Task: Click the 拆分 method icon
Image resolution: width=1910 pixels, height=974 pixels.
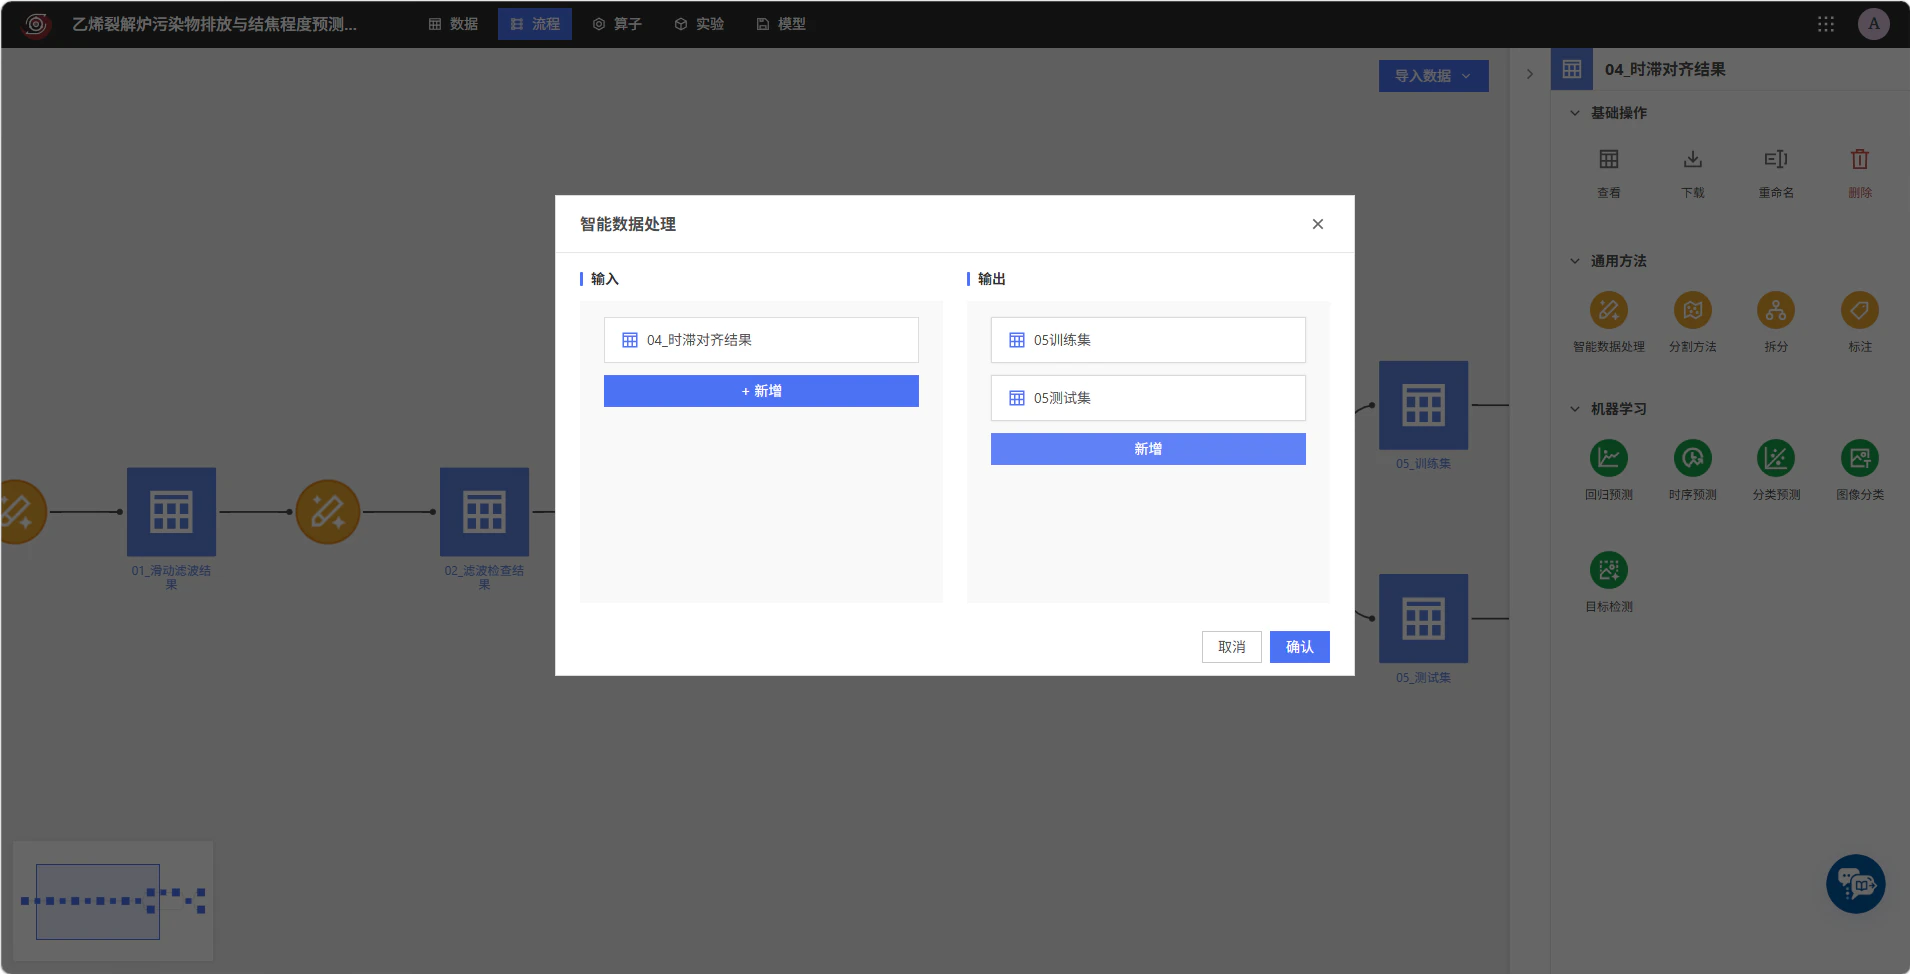Action: coord(1776,311)
